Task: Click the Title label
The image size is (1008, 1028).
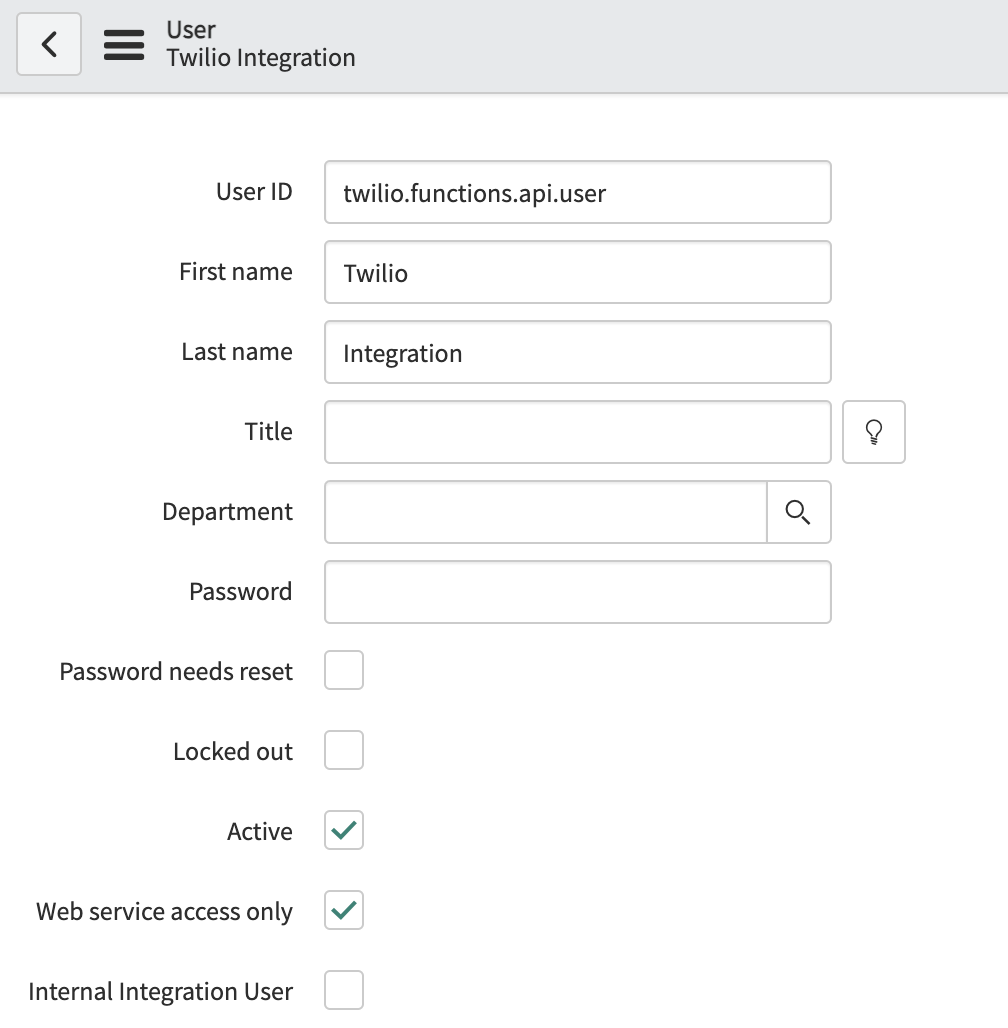Action: (x=269, y=431)
